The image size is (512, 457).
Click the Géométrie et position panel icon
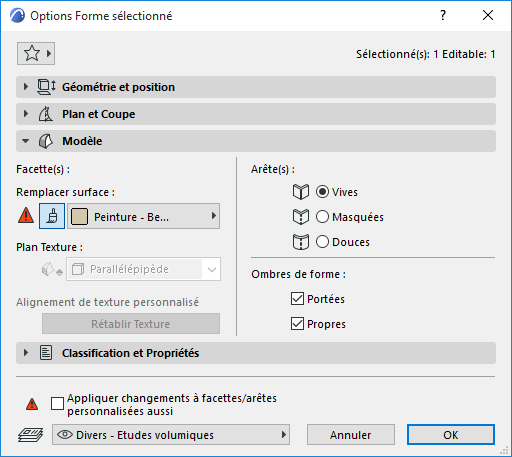click(46, 87)
